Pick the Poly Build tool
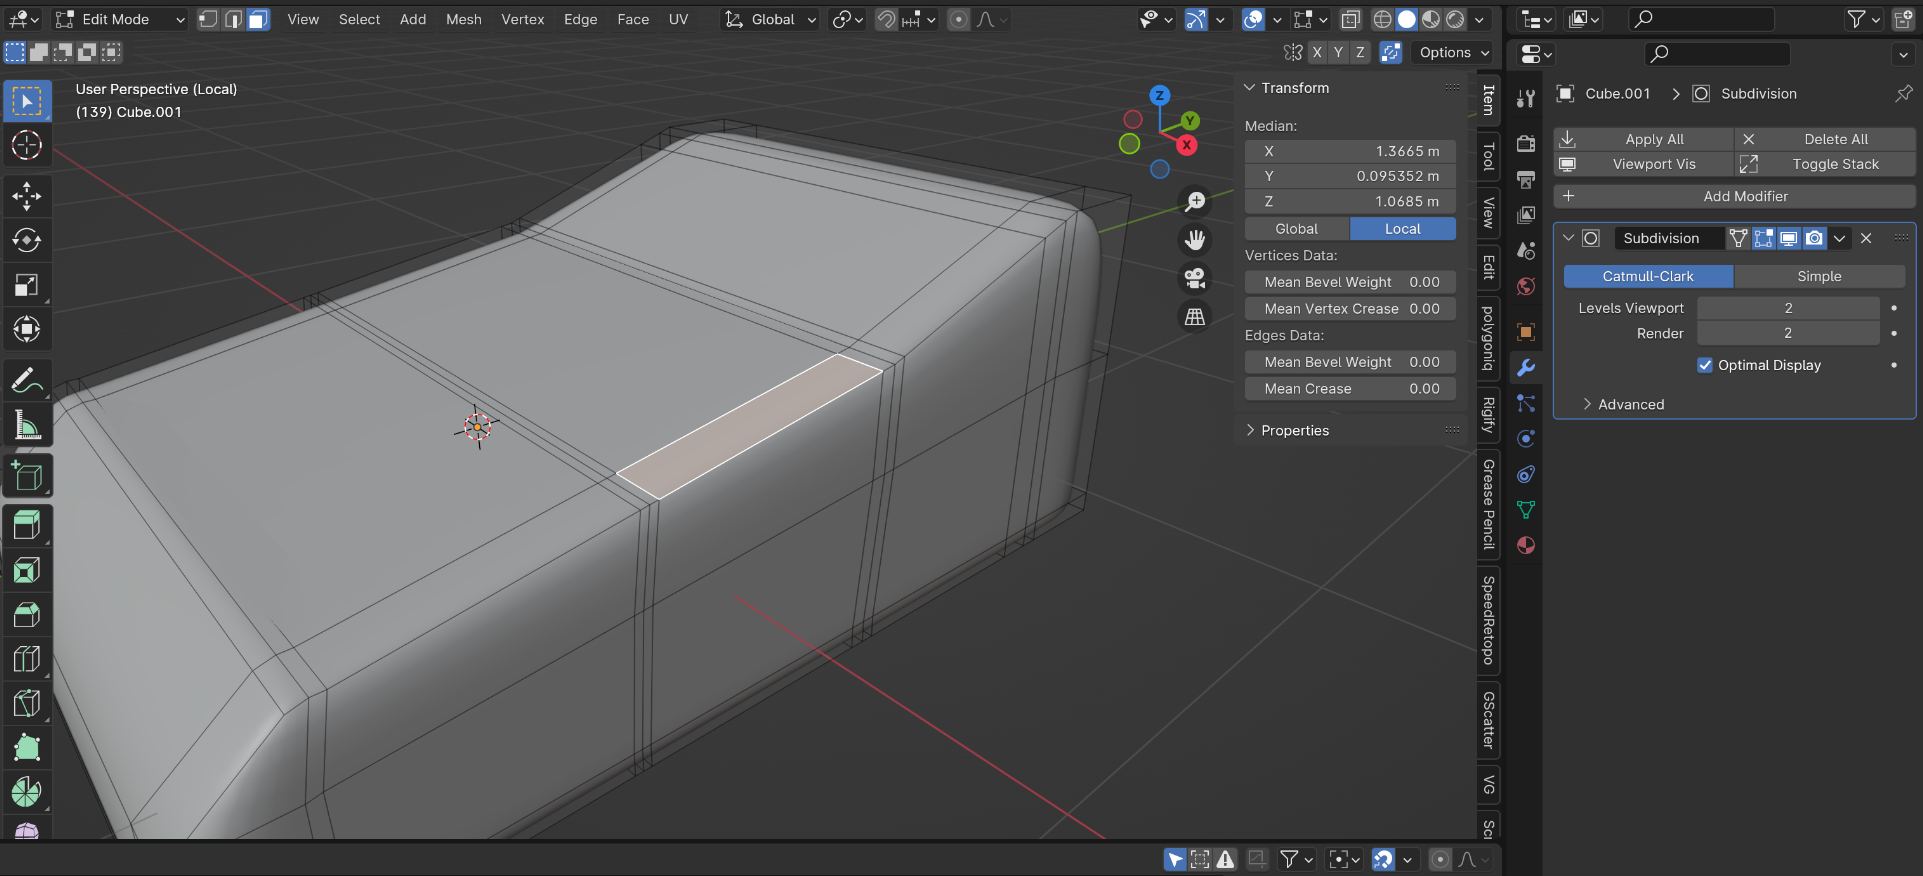 [27, 748]
